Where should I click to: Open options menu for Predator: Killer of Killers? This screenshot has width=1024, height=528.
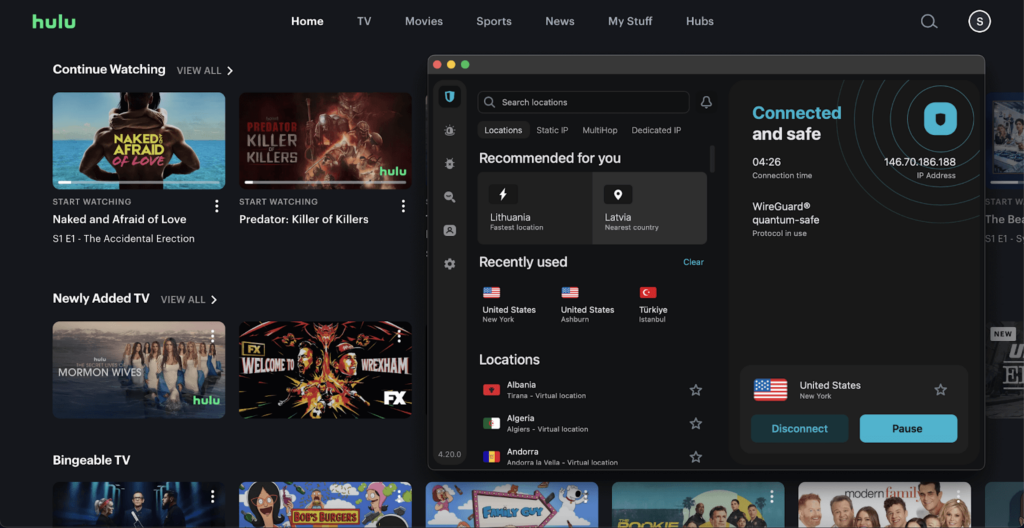403,206
